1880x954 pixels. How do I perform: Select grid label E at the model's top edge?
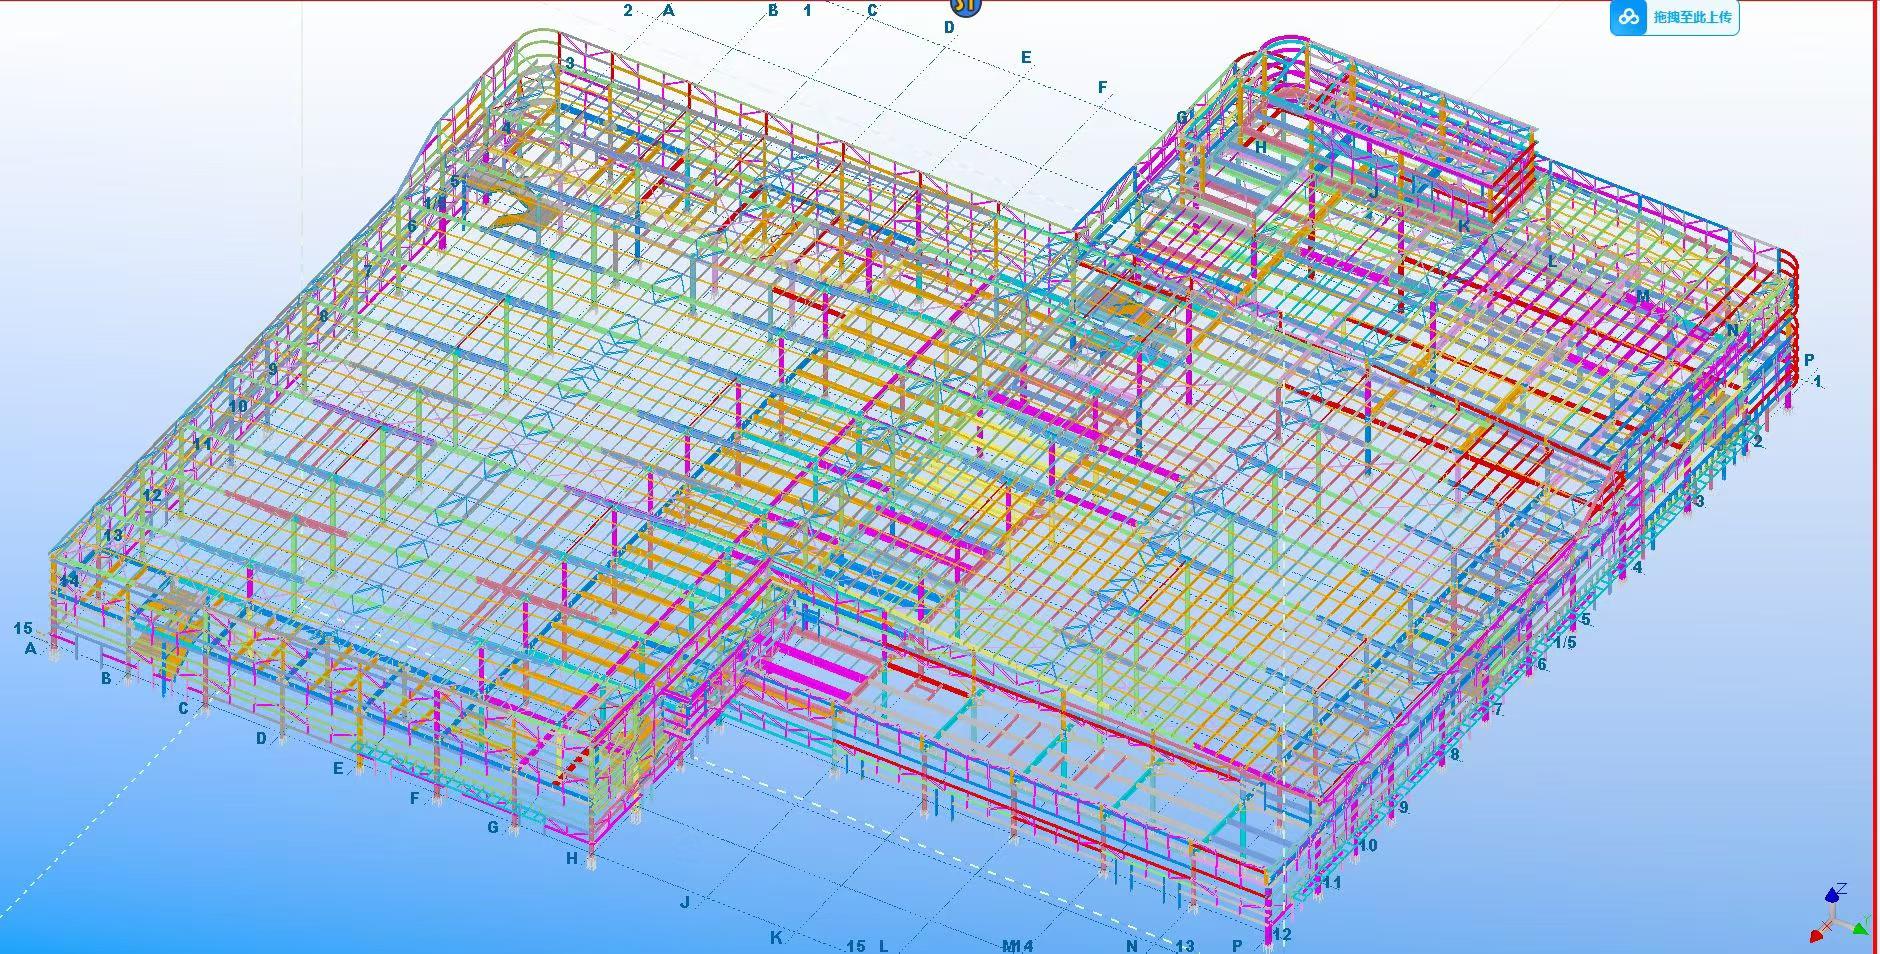pyautogui.click(x=1026, y=57)
